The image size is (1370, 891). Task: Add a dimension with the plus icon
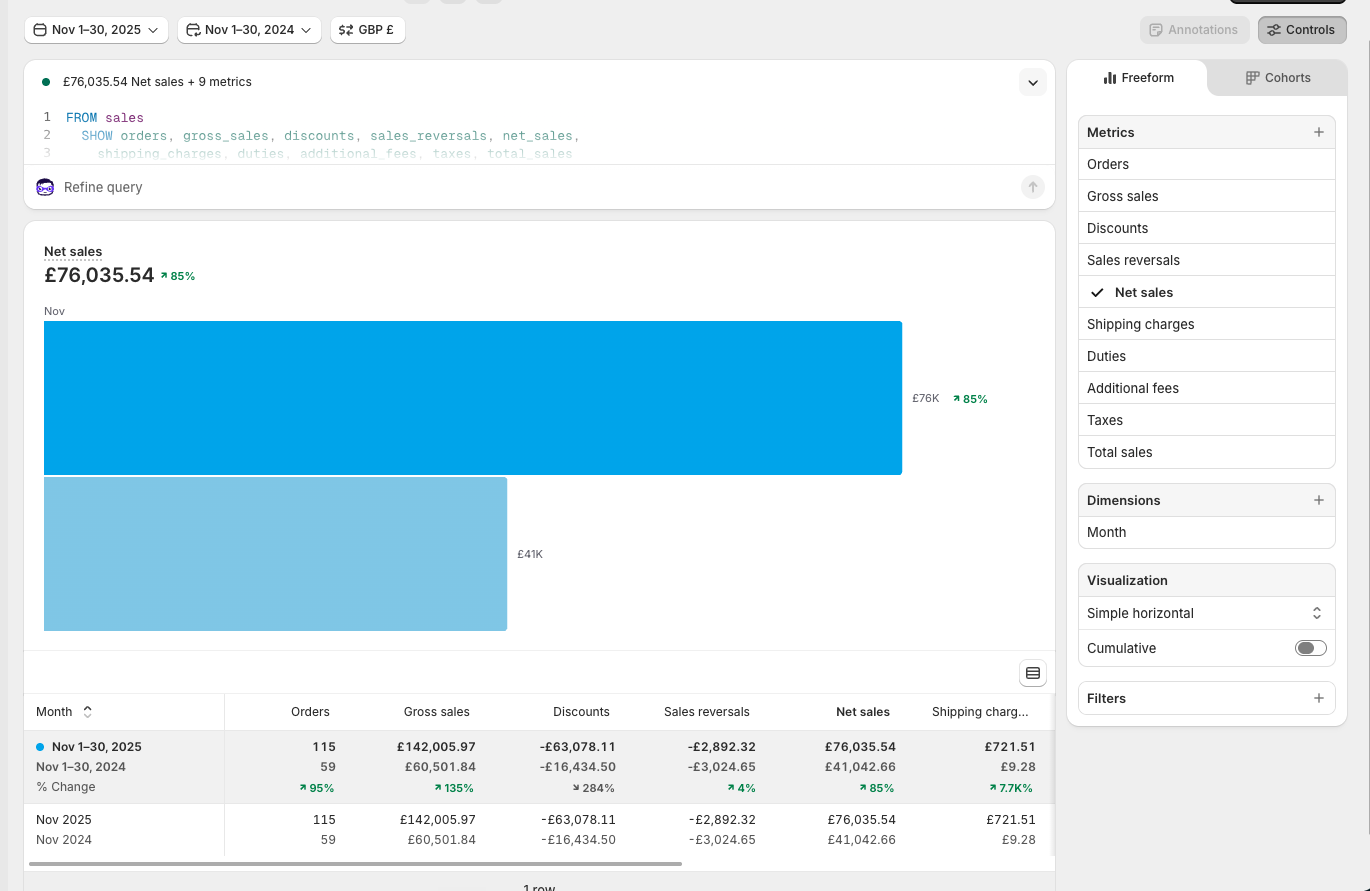click(x=1319, y=500)
